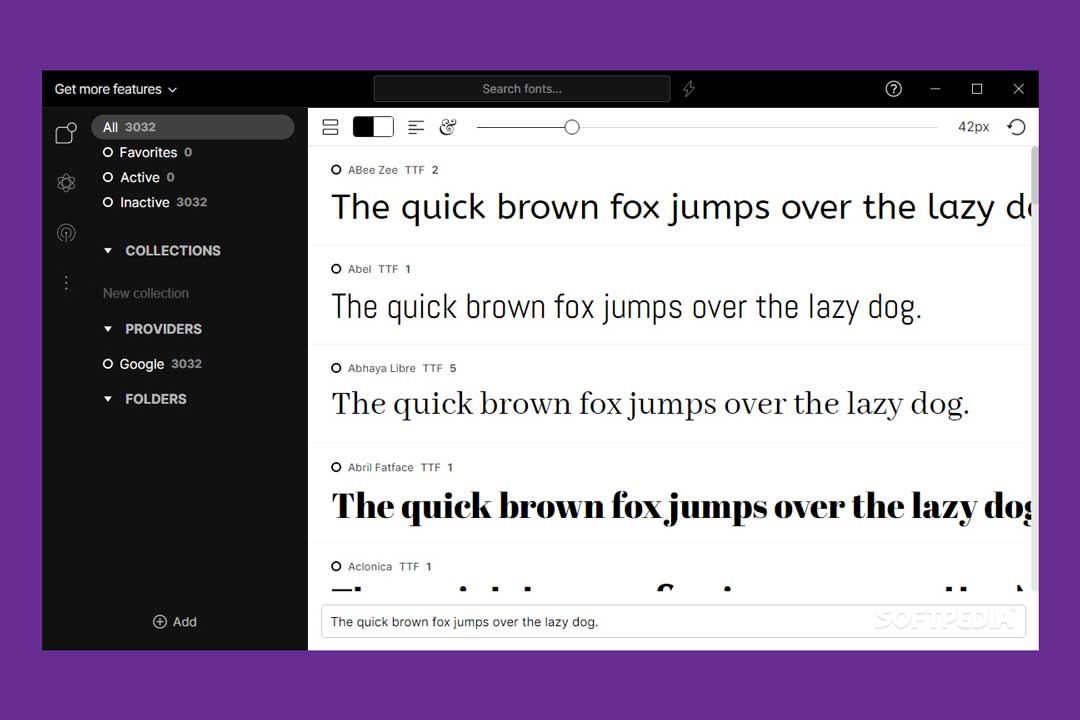Click the Search fonts input field
Screen dimensions: 1080x720
click(522, 89)
